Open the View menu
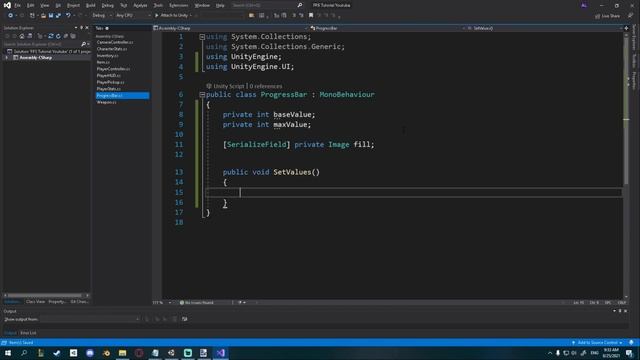Viewport: 640px width, 360px height. click(x=44, y=5)
